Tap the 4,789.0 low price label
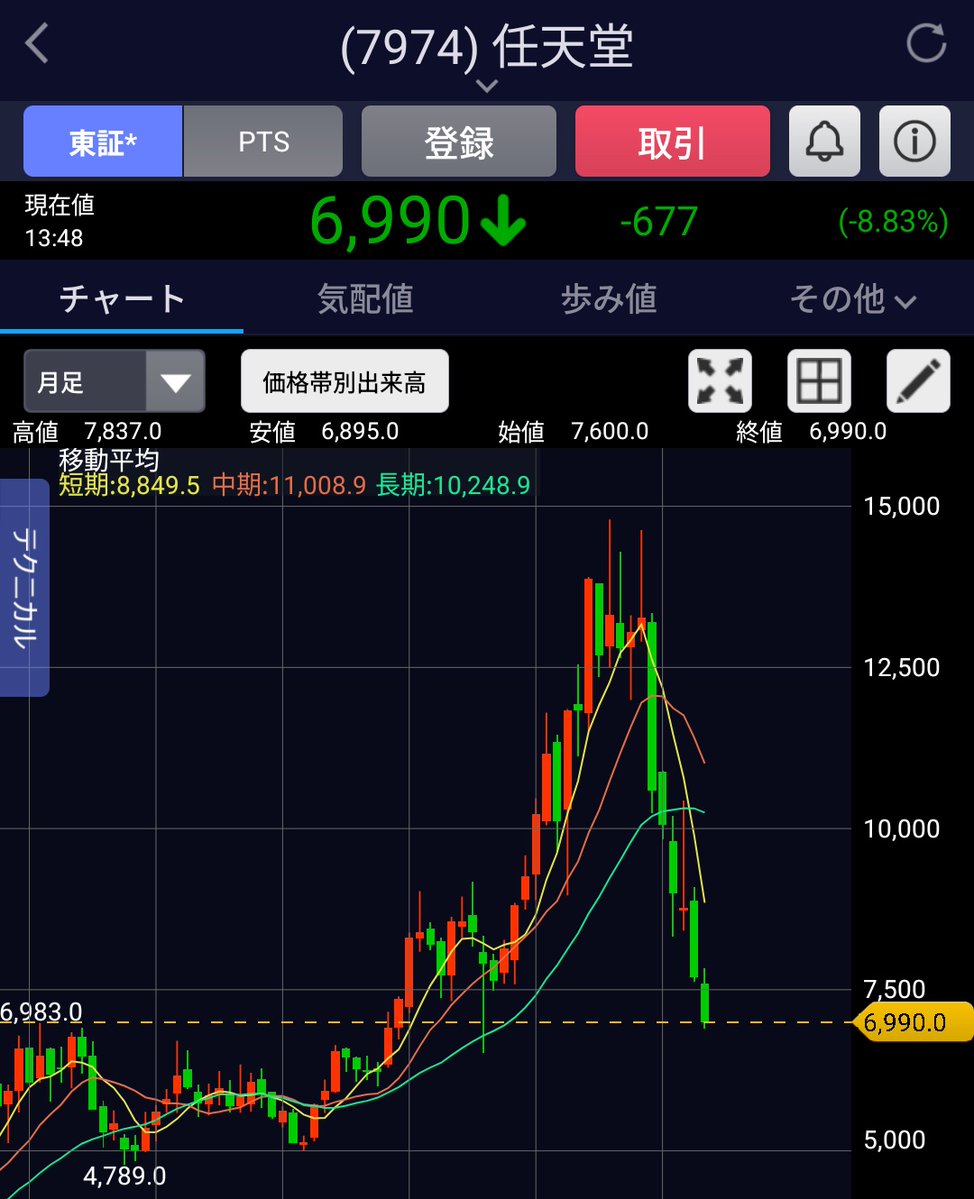Screen dimensions: 974x1199 point(125,1175)
